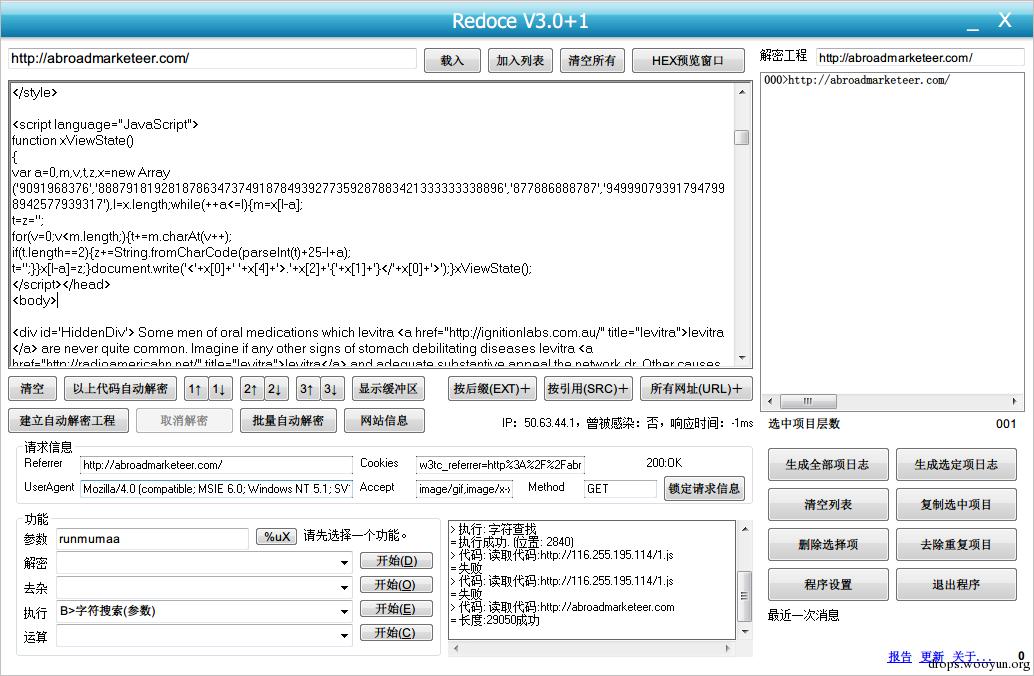Image resolution: width=1034 pixels, height=676 pixels.
Task: Click the %uX encode button
Action: (277, 537)
